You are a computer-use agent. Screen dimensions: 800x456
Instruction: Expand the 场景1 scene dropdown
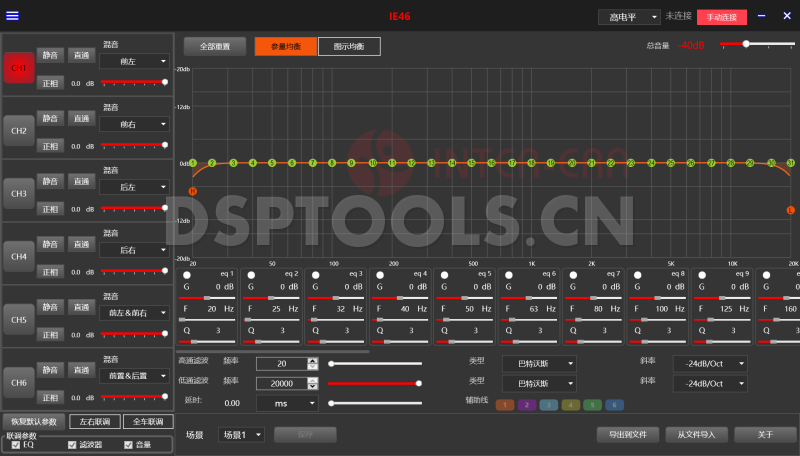241,435
